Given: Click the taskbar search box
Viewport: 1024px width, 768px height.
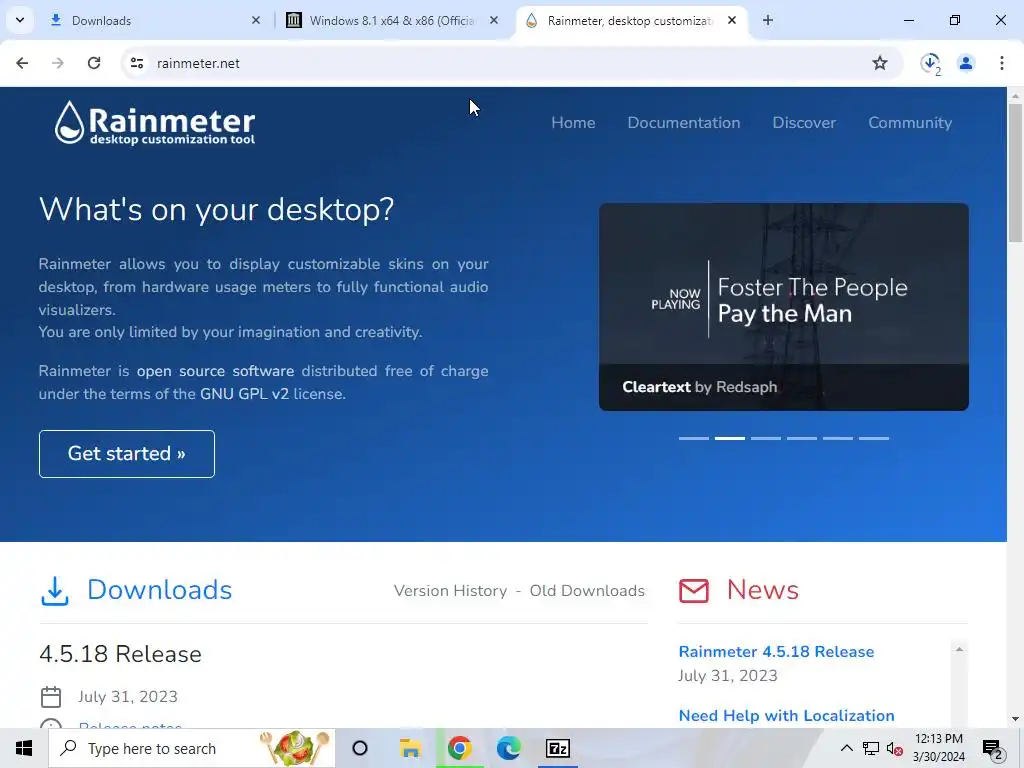Looking at the screenshot, I should (x=191, y=748).
